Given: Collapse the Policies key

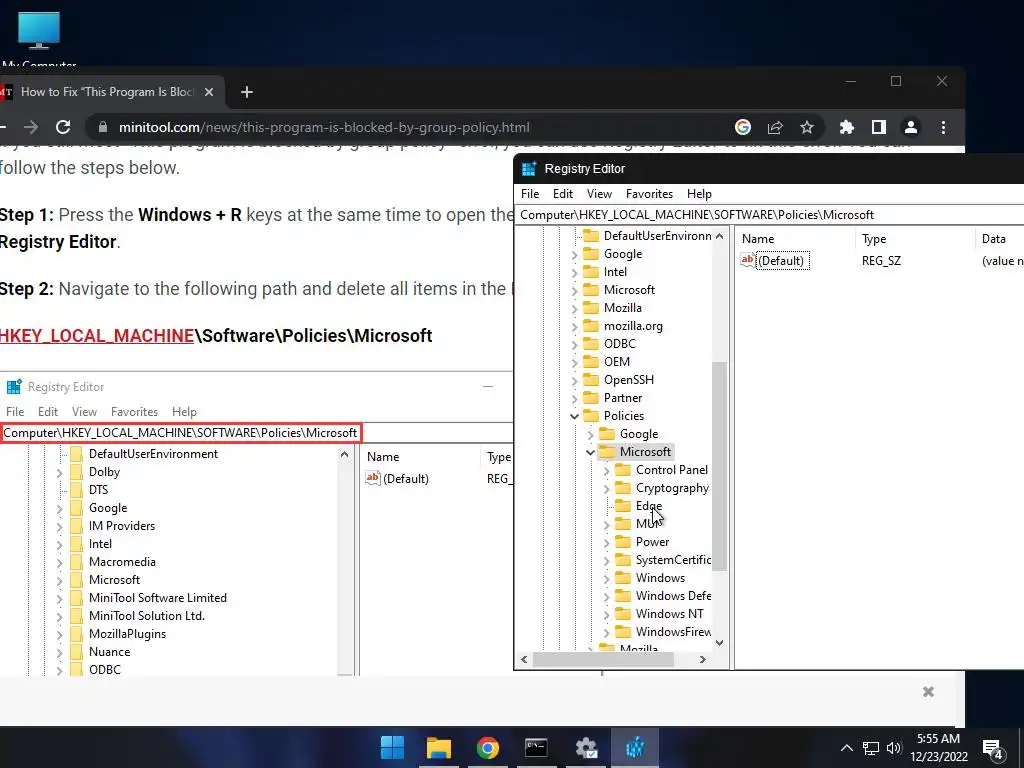Looking at the screenshot, I should tap(574, 416).
